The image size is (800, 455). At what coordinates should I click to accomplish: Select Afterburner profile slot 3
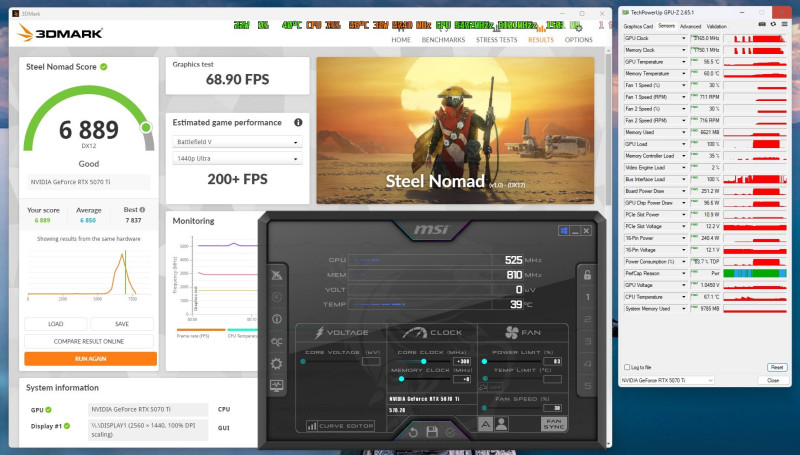(587, 341)
